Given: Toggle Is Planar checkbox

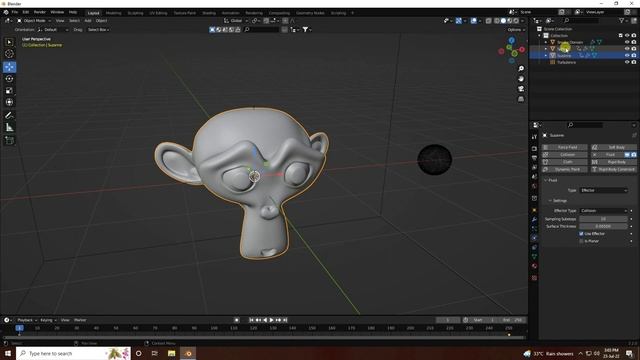Looking at the screenshot, I should 581,241.
